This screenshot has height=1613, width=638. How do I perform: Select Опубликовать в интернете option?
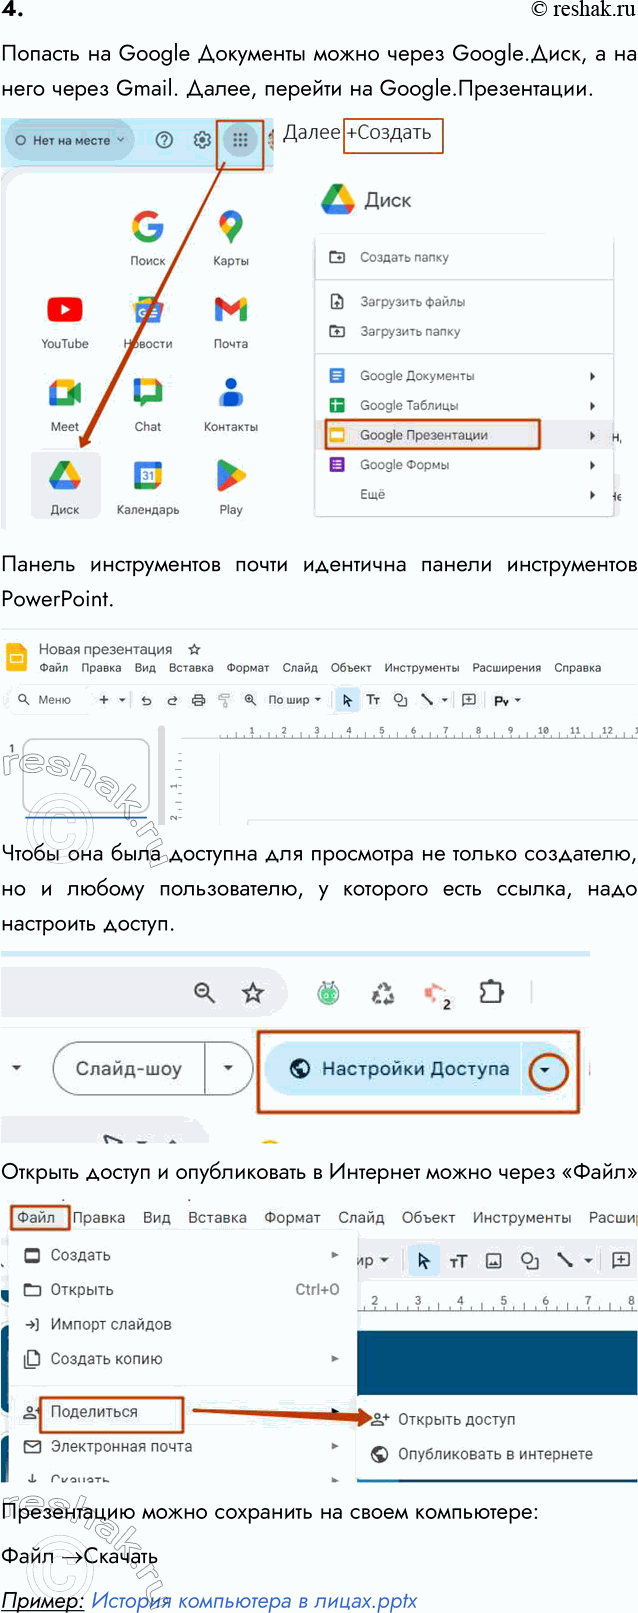pos(494,1454)
